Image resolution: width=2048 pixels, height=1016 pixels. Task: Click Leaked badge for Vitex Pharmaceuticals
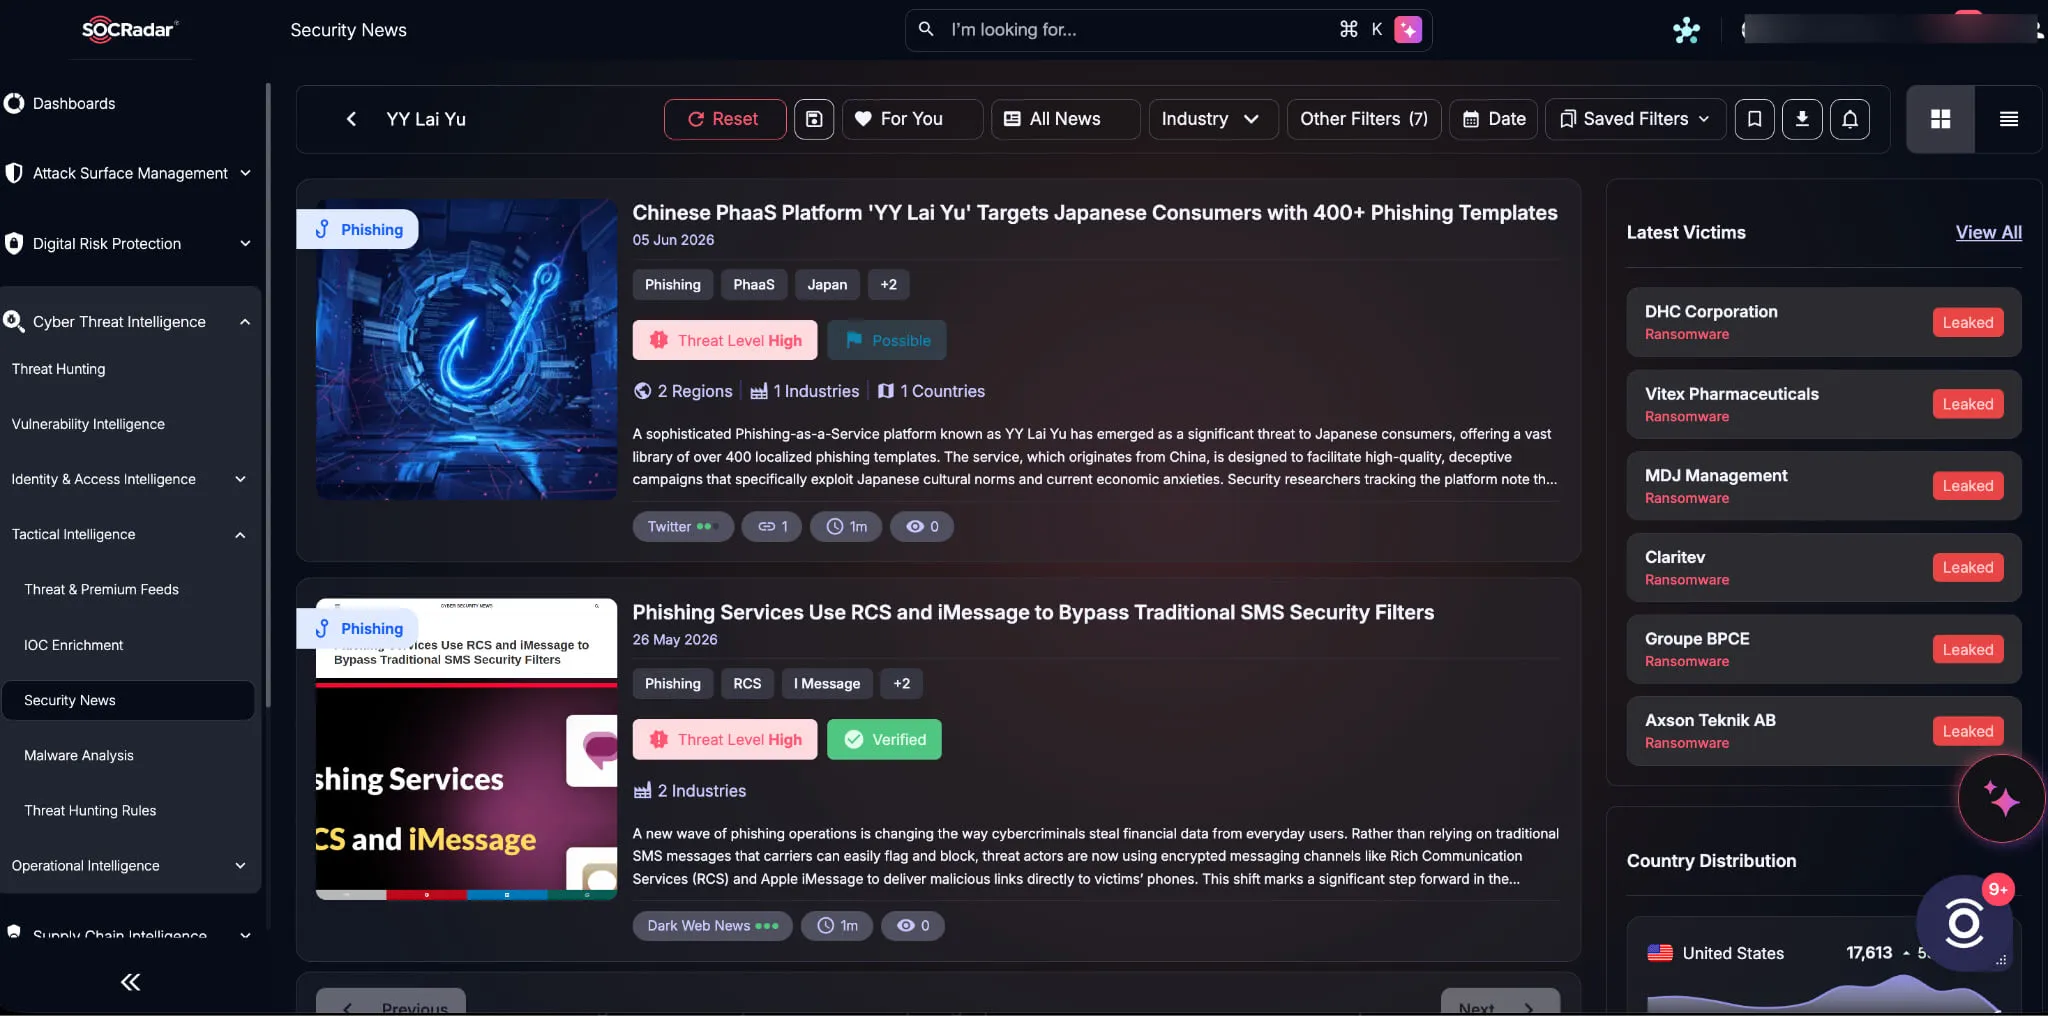point(1967,404)
